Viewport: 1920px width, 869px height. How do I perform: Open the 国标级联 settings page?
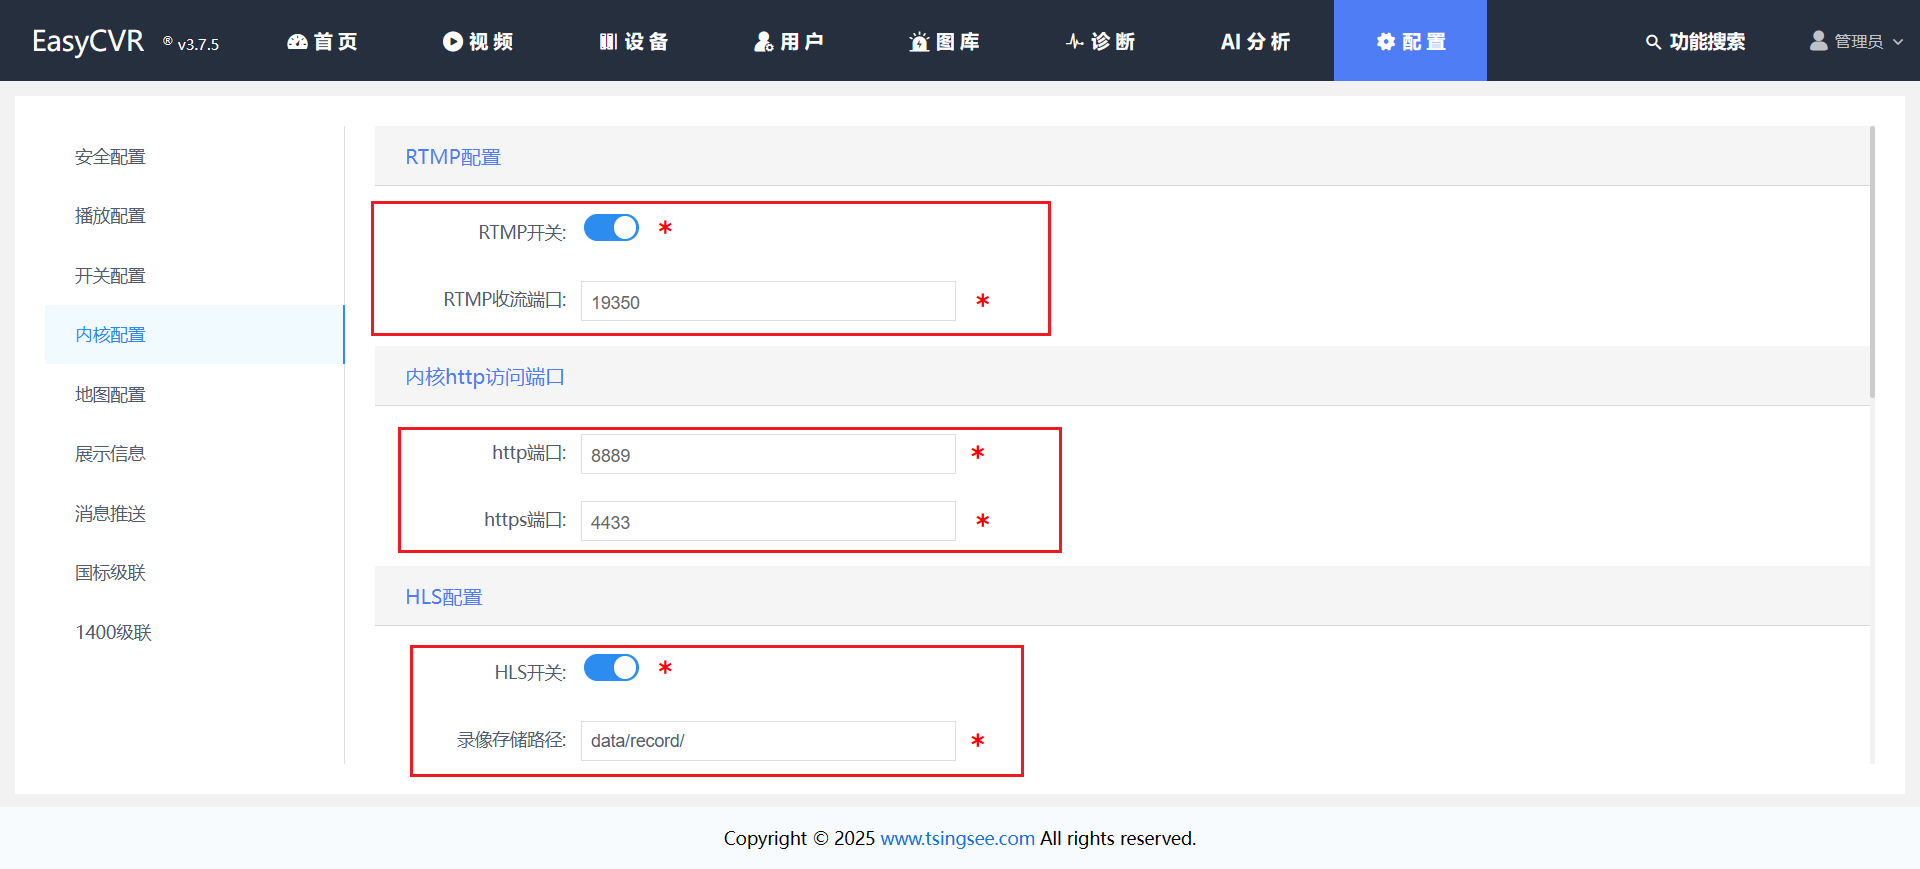[110, 573]
